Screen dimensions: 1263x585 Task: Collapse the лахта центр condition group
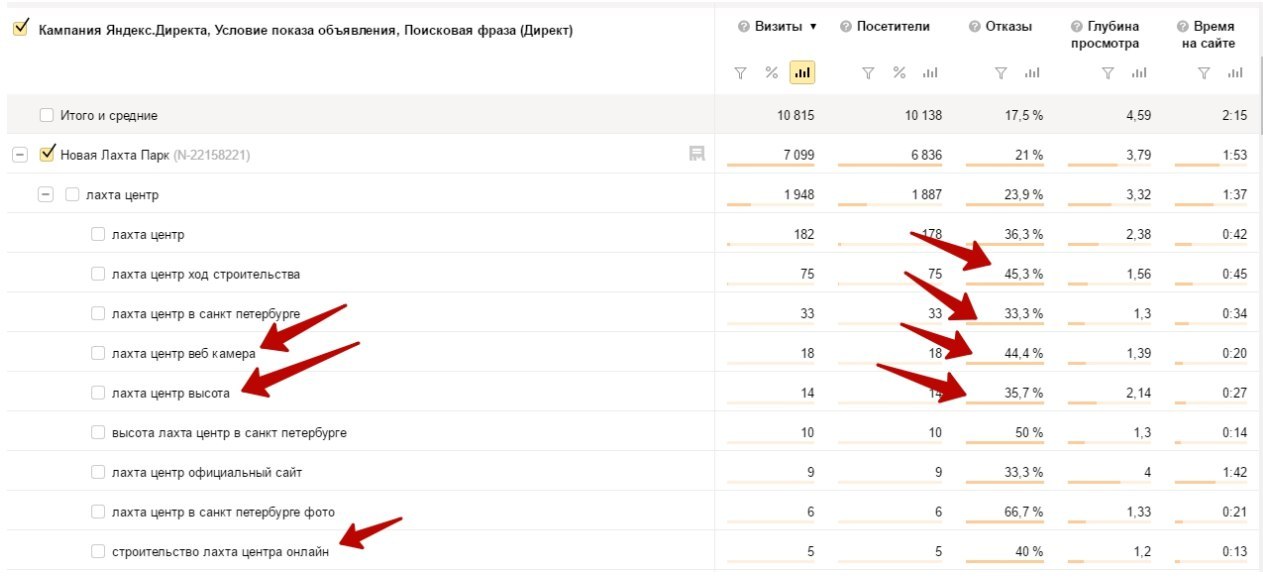pyautogui.click(x=45, y=195)
